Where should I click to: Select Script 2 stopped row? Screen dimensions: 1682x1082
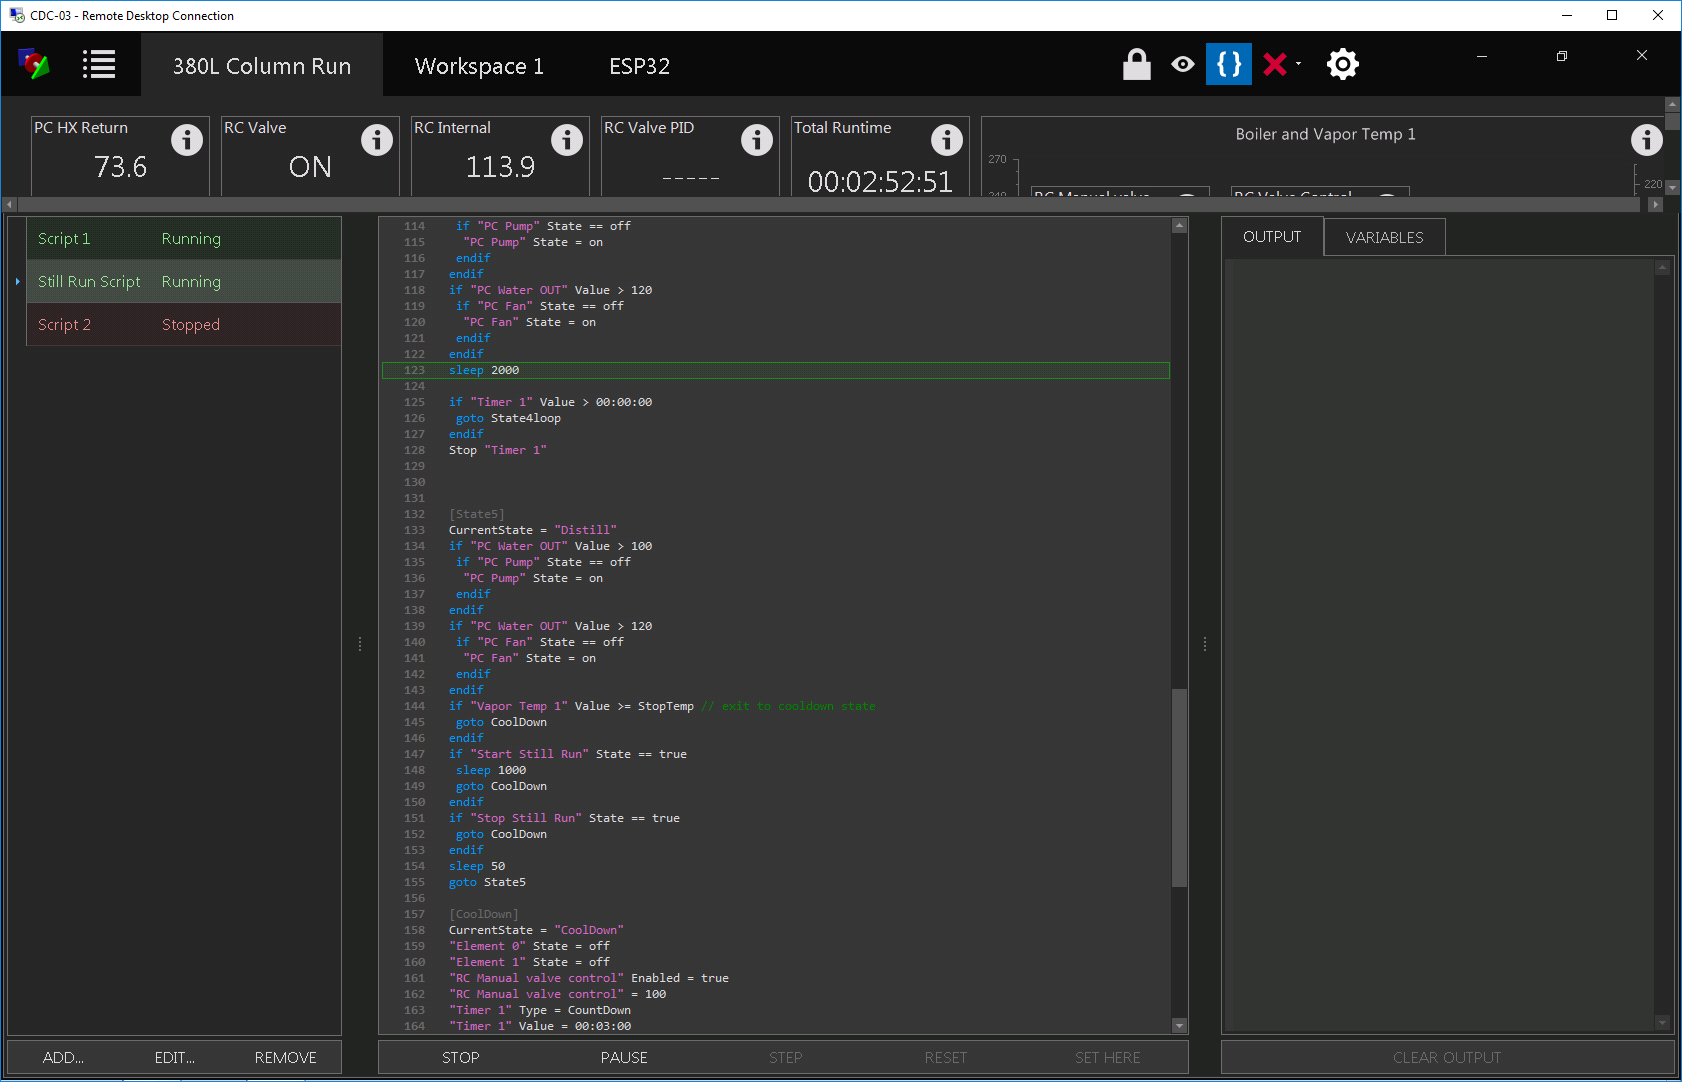click(x=184, y=325)
